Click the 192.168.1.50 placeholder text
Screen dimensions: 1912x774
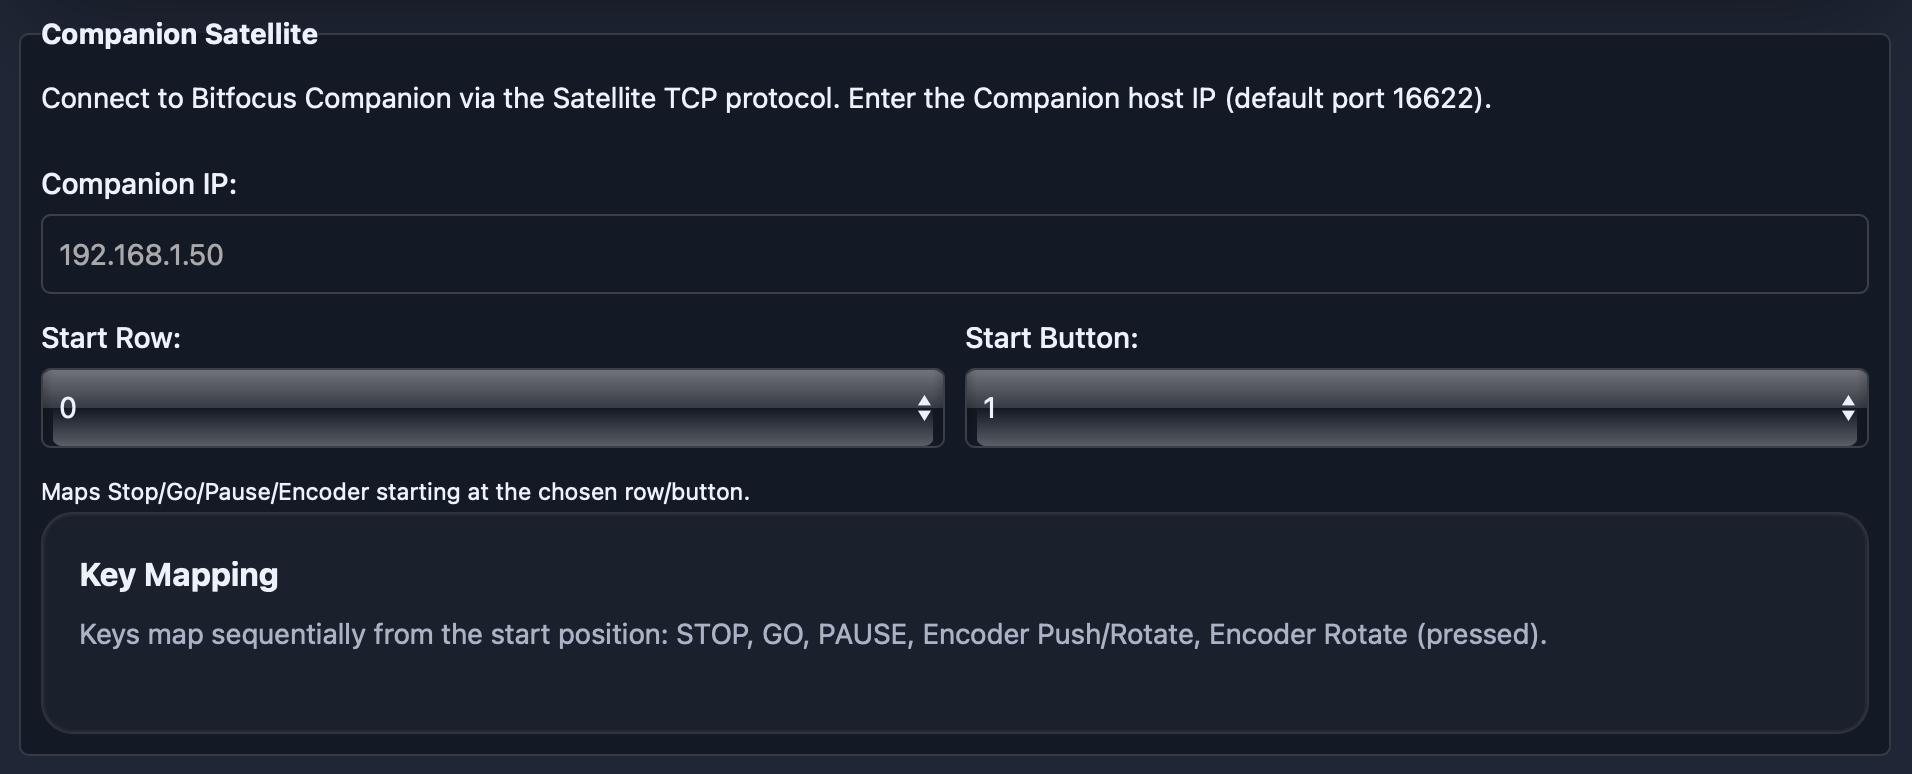pos(141,255)
